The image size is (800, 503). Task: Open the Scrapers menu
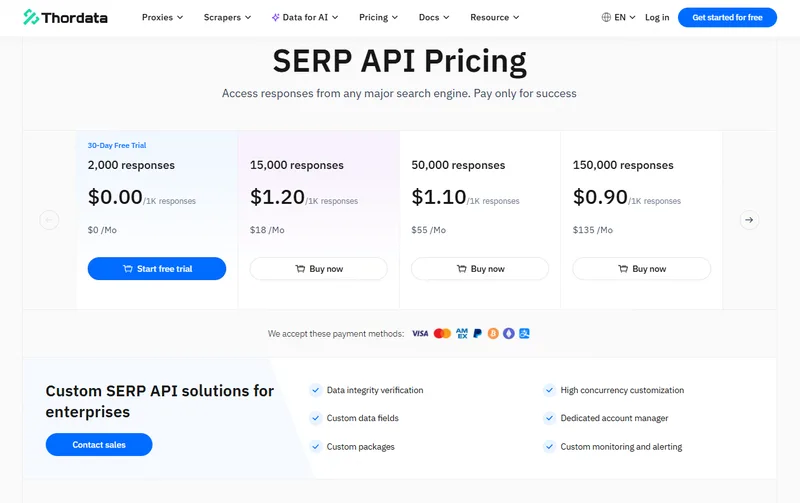pyautogui.click(x=227, y=17)
